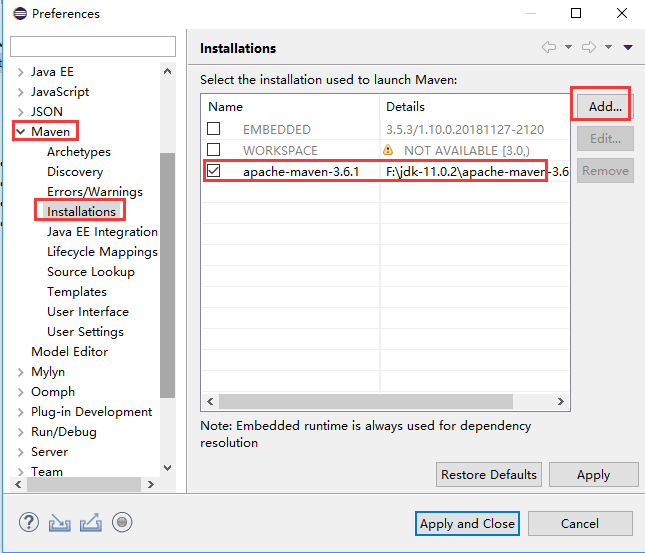Viewport: 645px width, 553px height.
Task: Select the Installations tree item
Action: click(x=81, y=211)
